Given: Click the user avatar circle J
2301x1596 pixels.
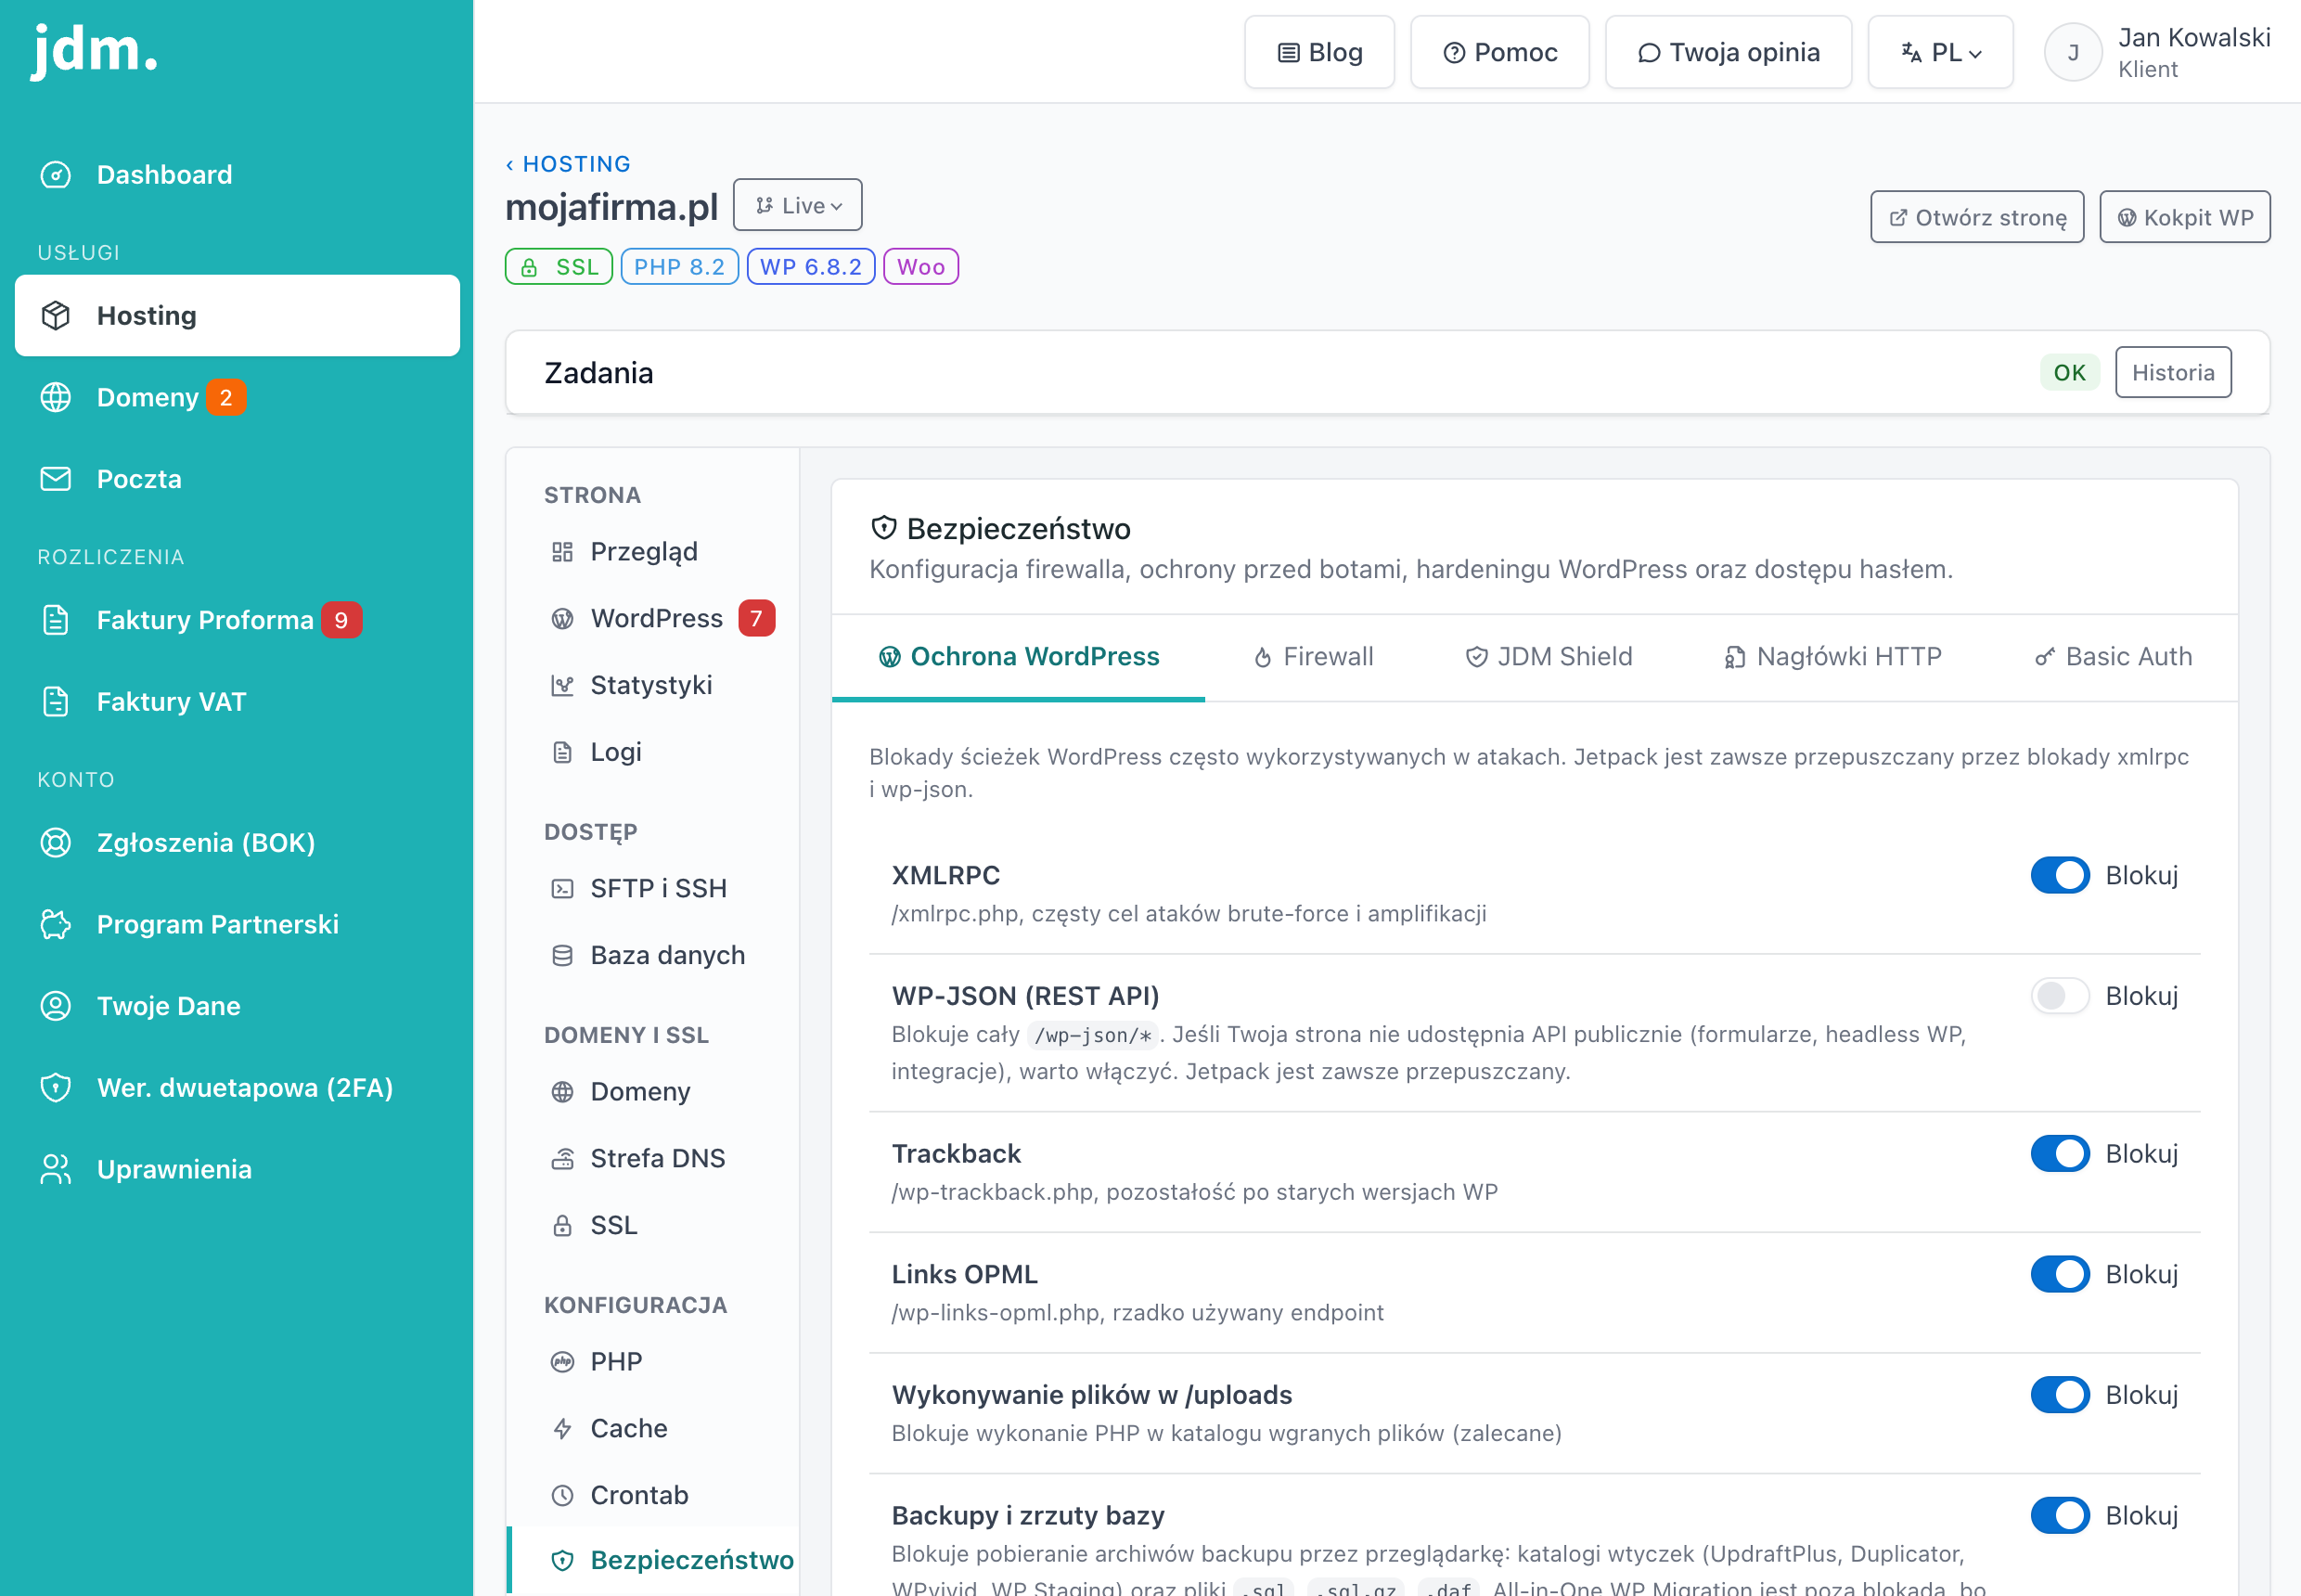Looking at the screenshot, I should (x=2073, y=53).
